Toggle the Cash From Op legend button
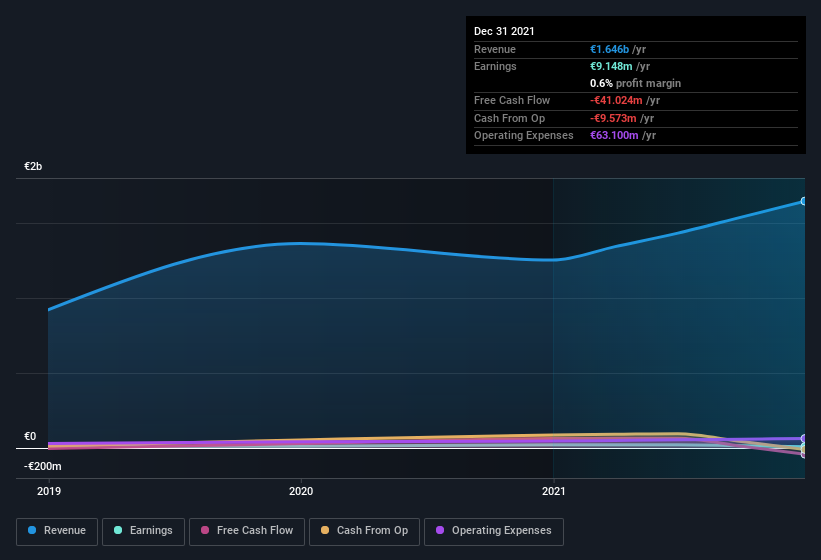This screenshot has height=560, width=821. pos(364,531)
